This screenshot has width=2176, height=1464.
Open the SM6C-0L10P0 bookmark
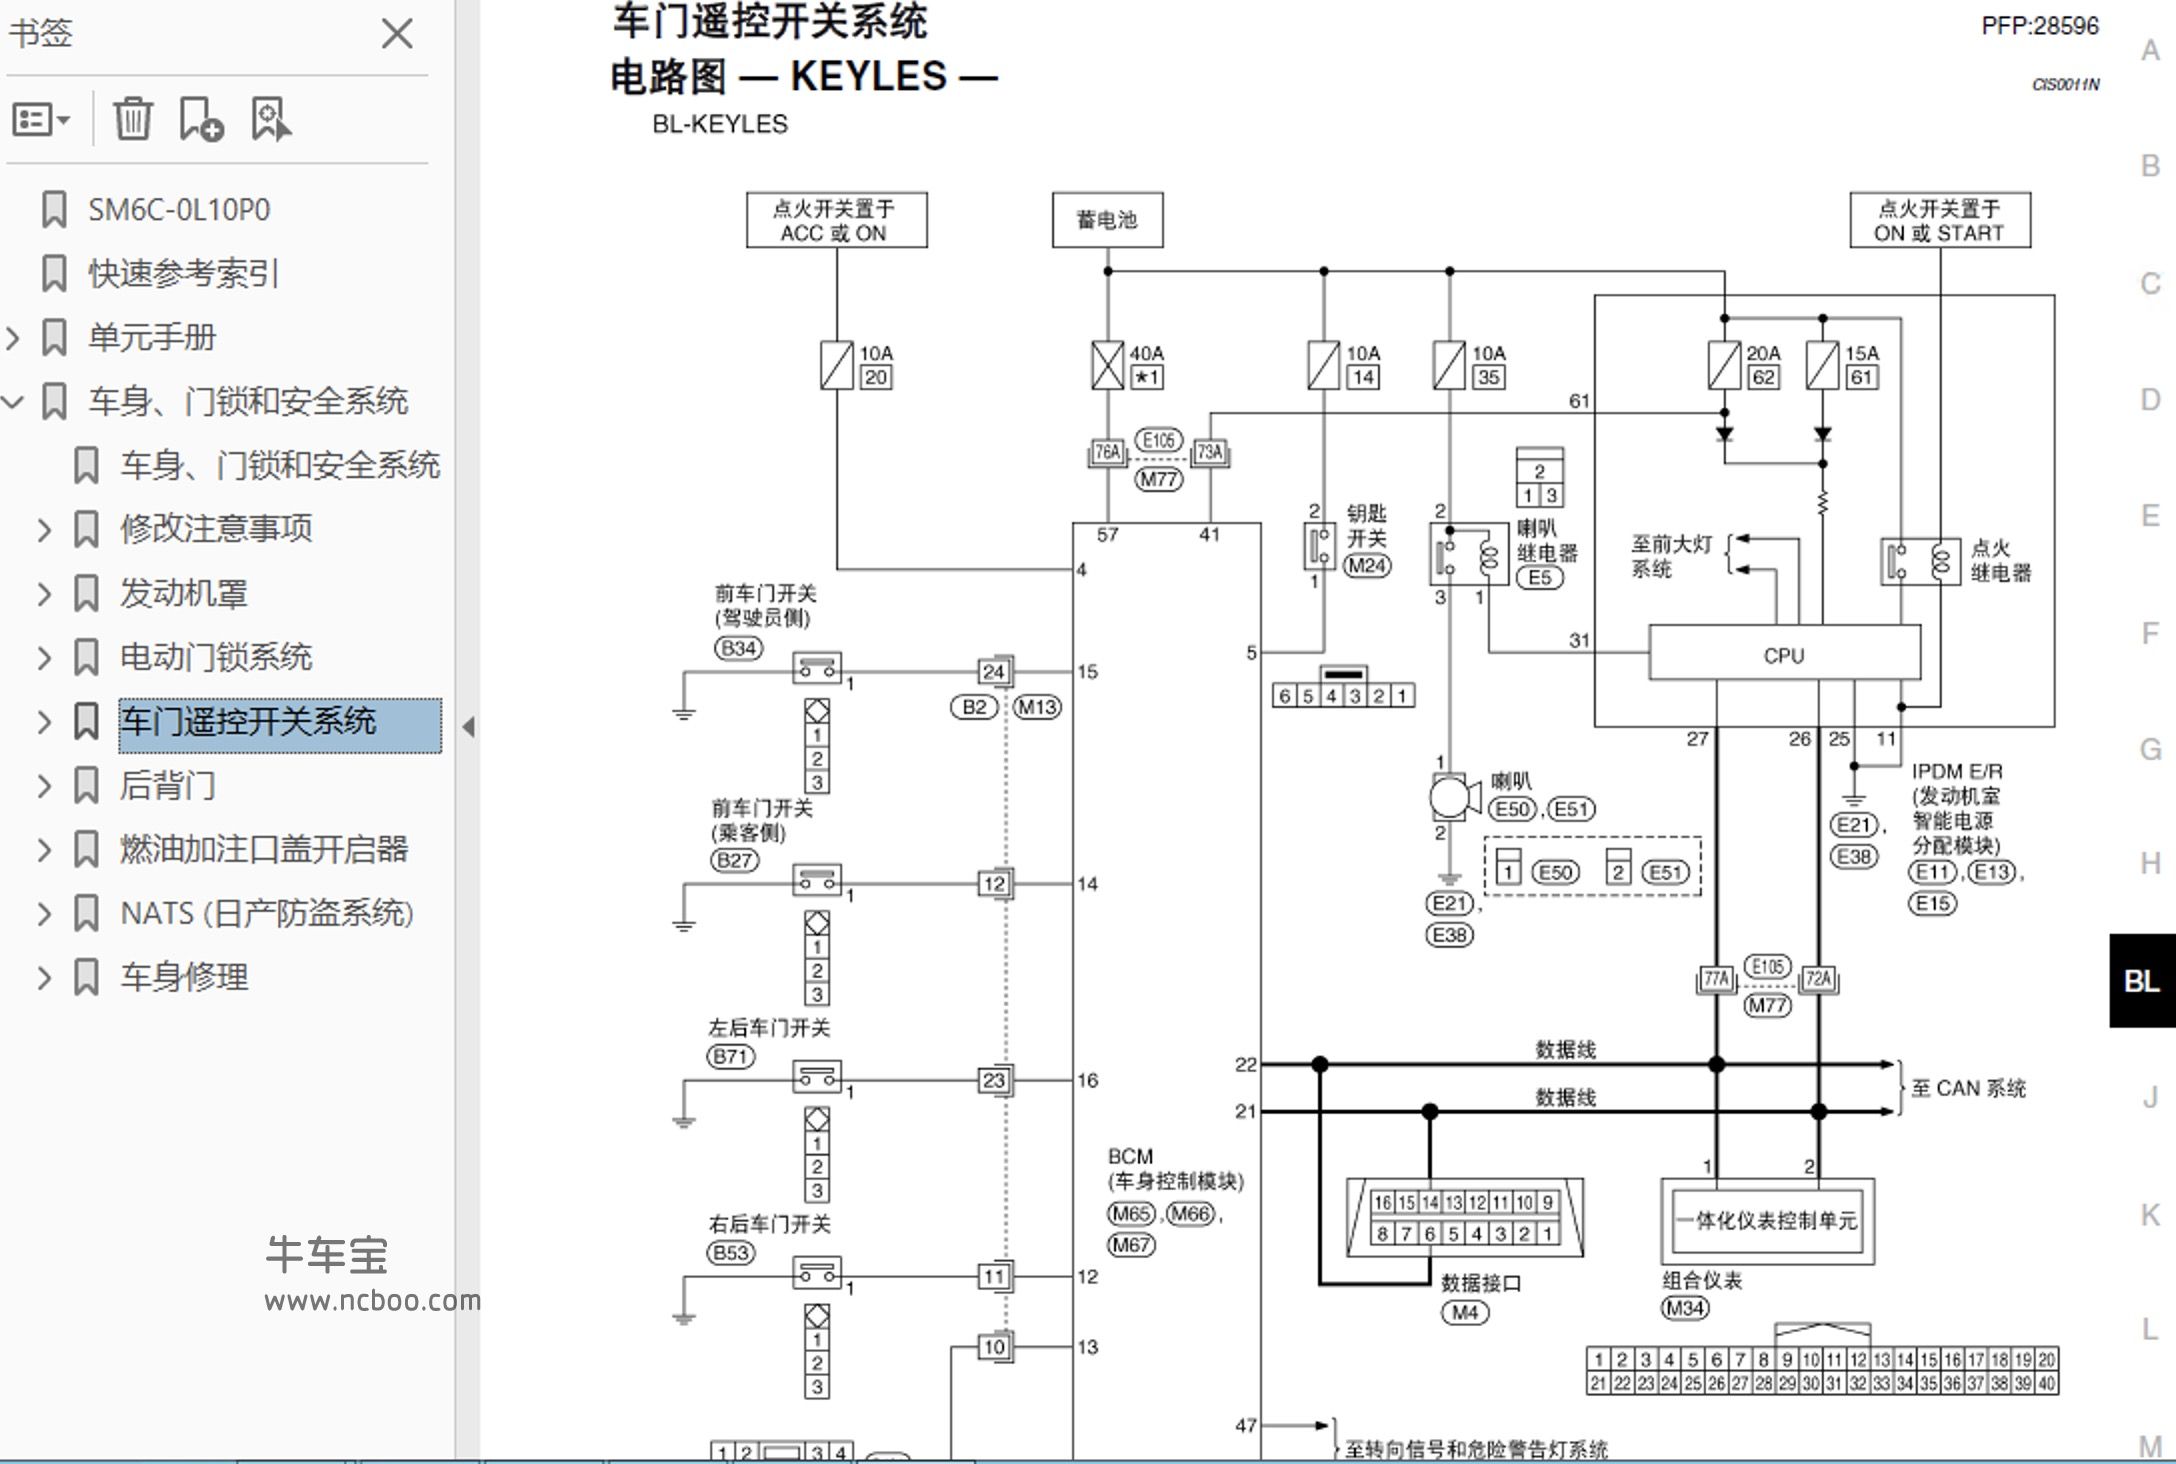(x=179, y=210)
